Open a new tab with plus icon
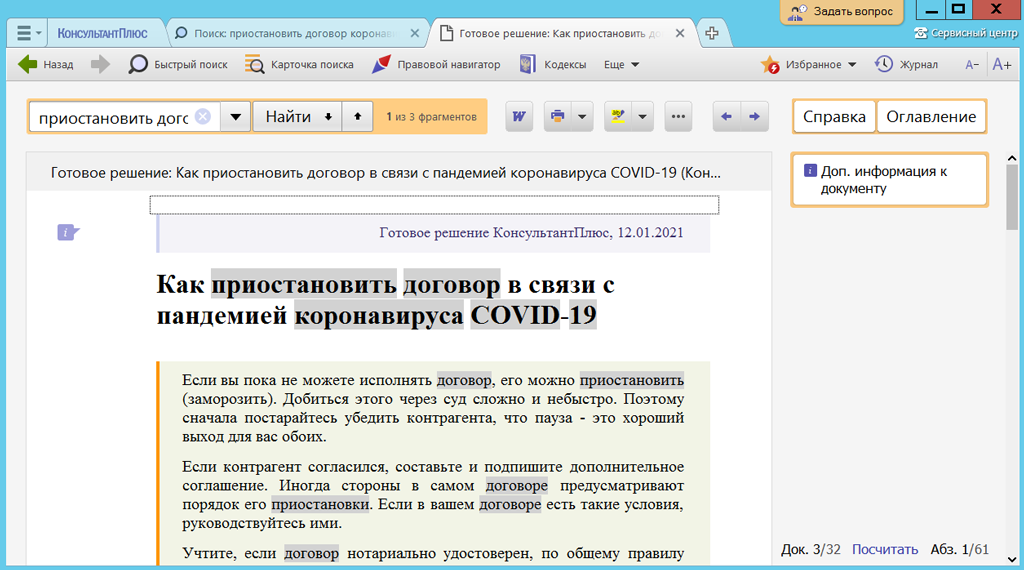This screenshot has height=570, width=1024. [712, 33]
